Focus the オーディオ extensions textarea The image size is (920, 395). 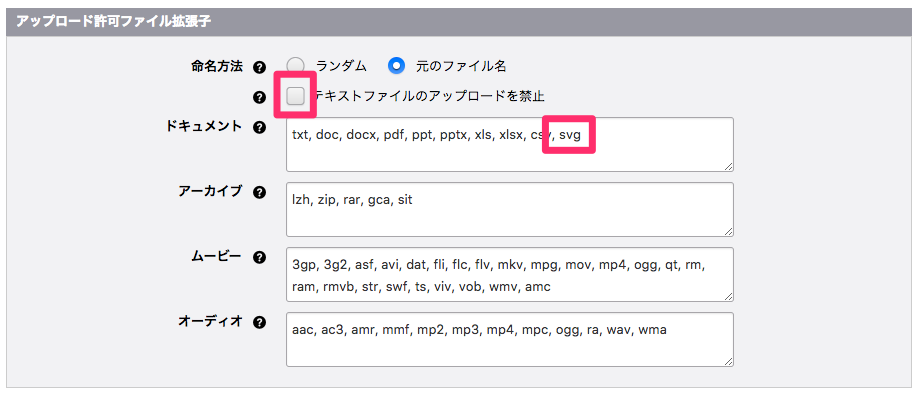click(x=510, y=340)
